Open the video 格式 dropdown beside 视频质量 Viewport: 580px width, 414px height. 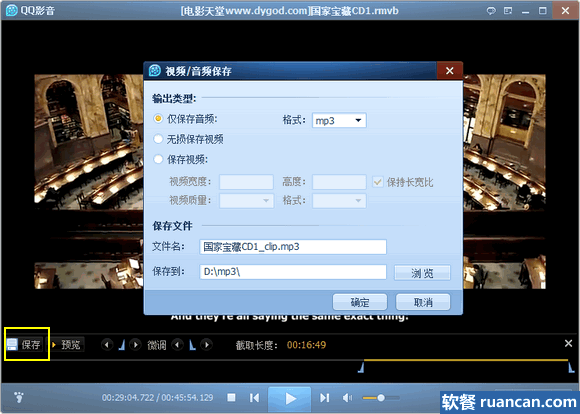coord(339,201)
